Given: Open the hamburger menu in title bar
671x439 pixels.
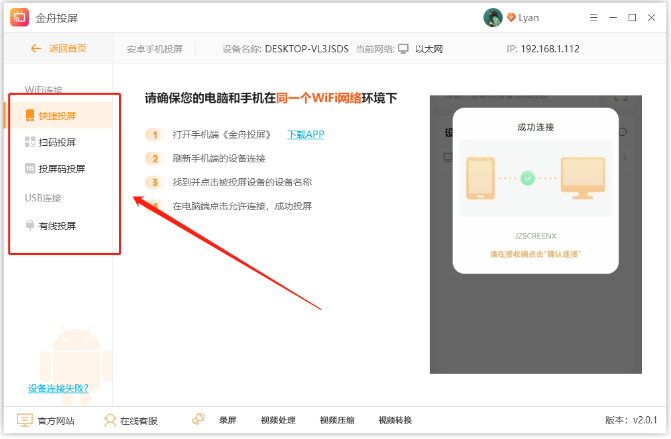Looking at the screenshot, I should (x=594, y=18).
